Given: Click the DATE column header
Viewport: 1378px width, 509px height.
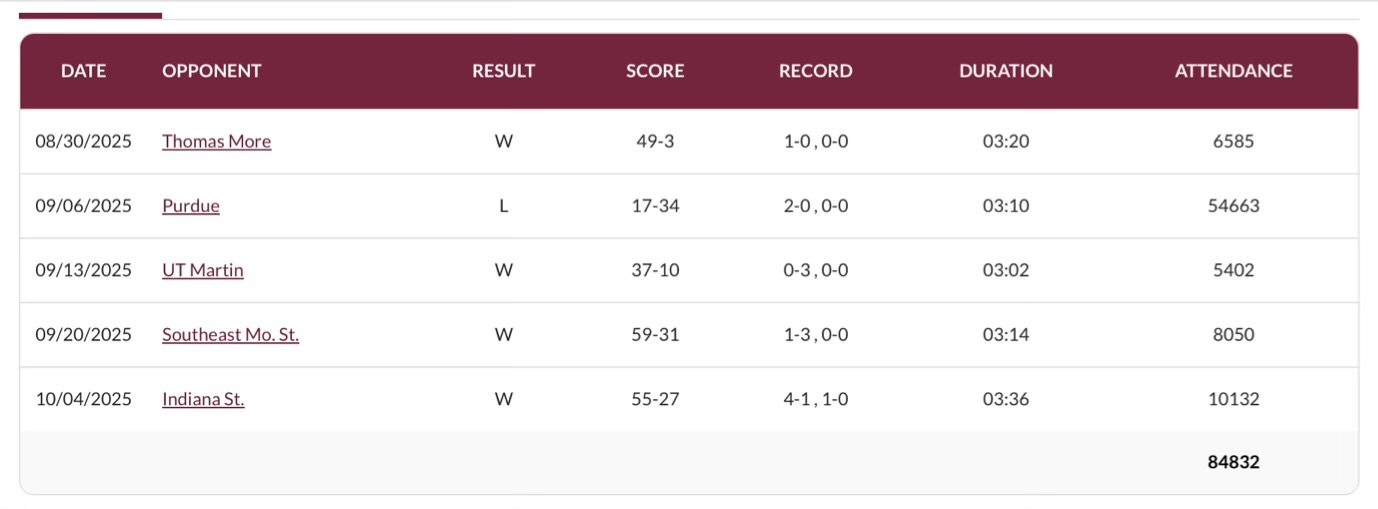Looking at the screenshot, I should (83, 71).
